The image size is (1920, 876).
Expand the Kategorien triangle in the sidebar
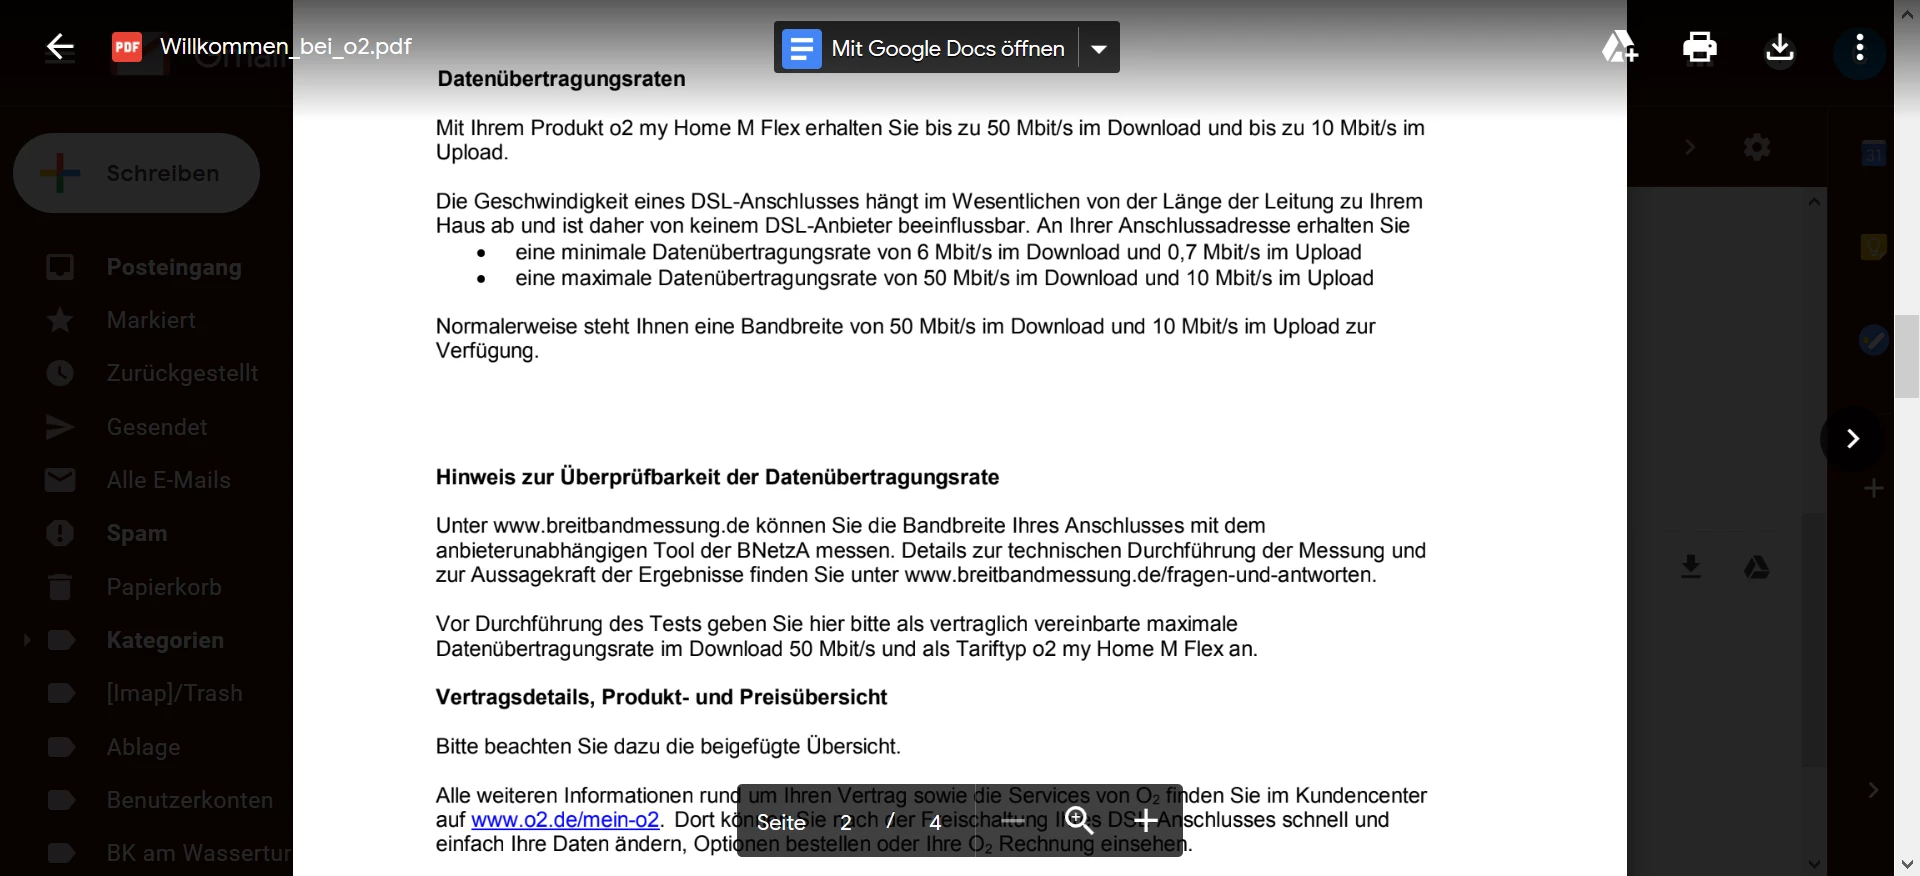27,640
